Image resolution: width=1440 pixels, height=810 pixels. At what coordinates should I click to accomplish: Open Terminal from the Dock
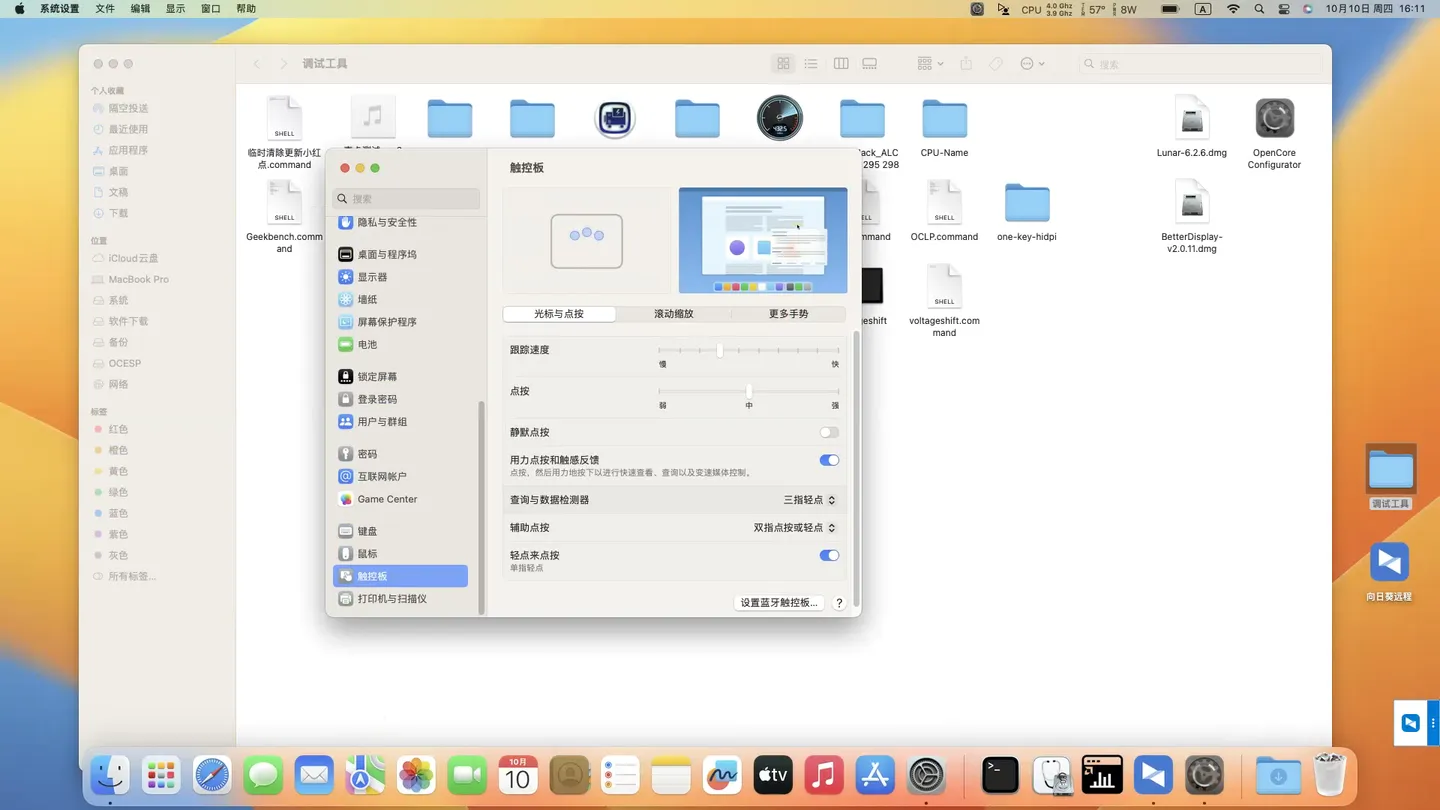pyautogui.click(x=1000, y=775)
